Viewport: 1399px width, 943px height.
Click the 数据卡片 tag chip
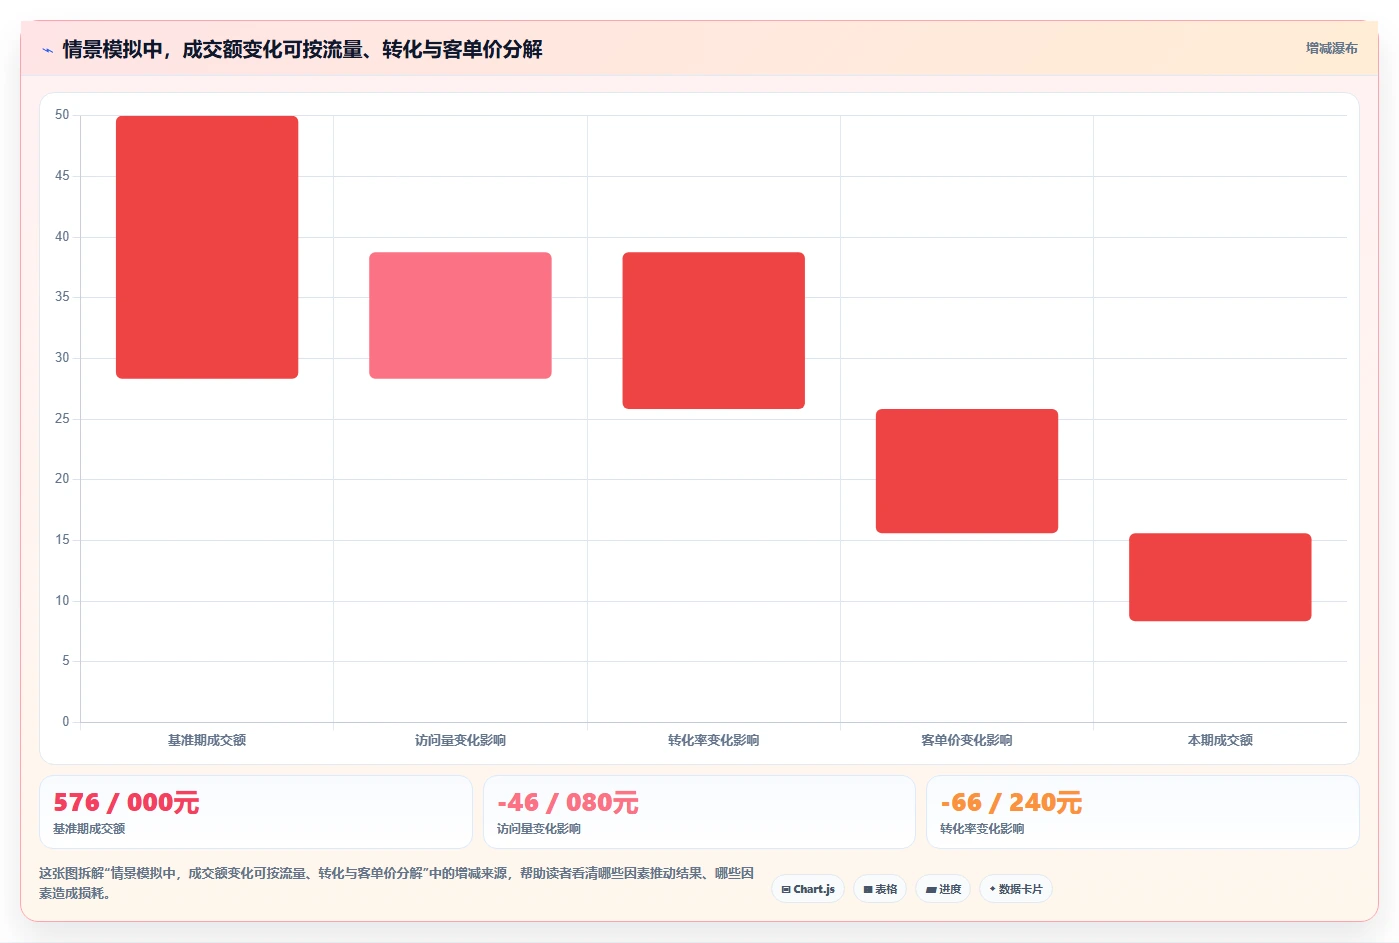[1016, 889]
